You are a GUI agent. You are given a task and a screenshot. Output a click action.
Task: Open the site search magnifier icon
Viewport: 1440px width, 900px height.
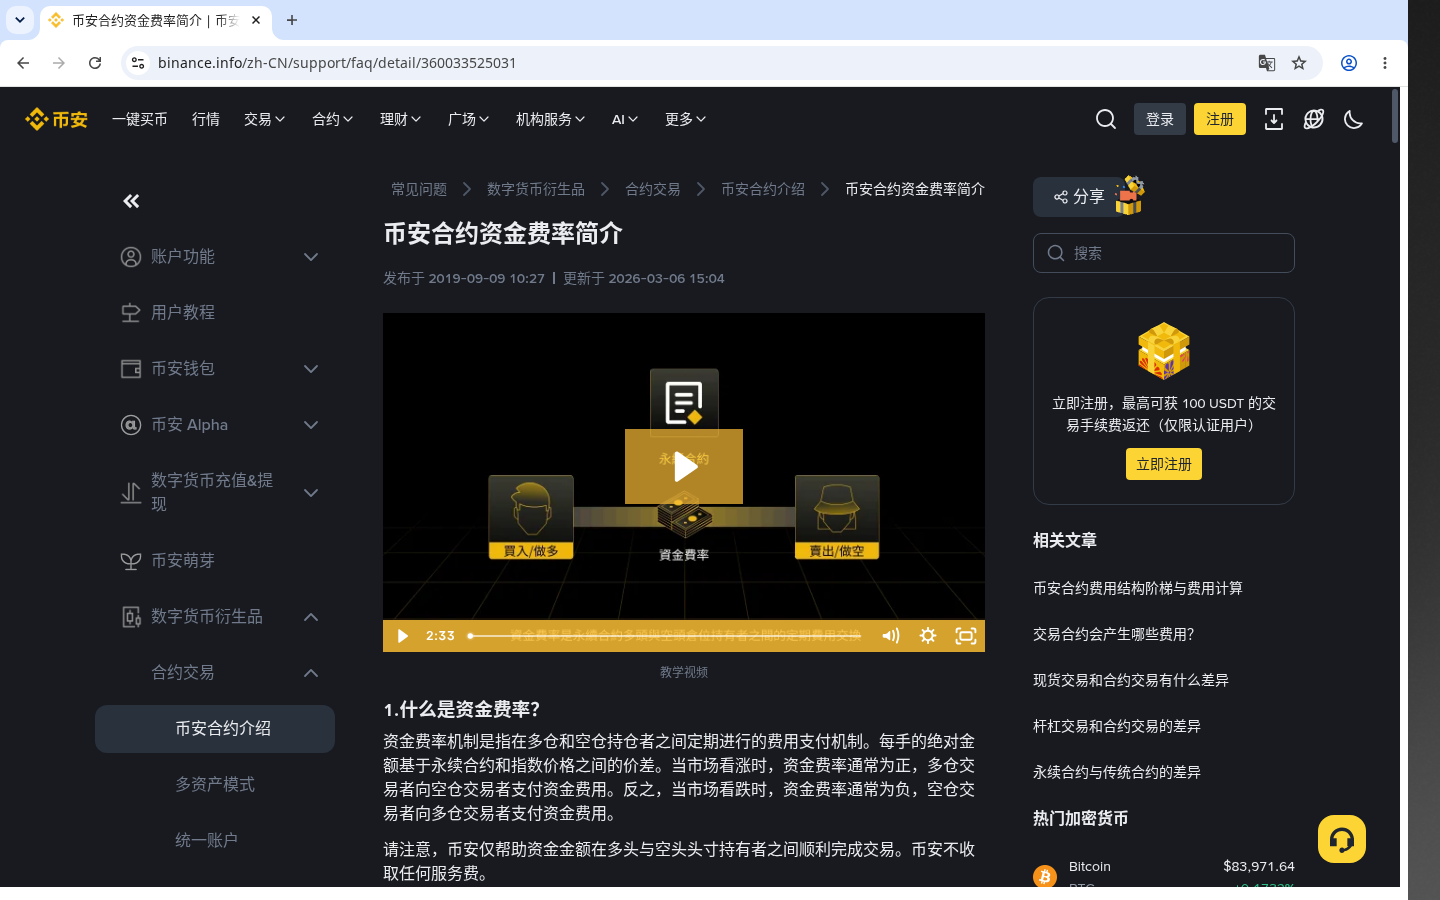(1106, 119)
